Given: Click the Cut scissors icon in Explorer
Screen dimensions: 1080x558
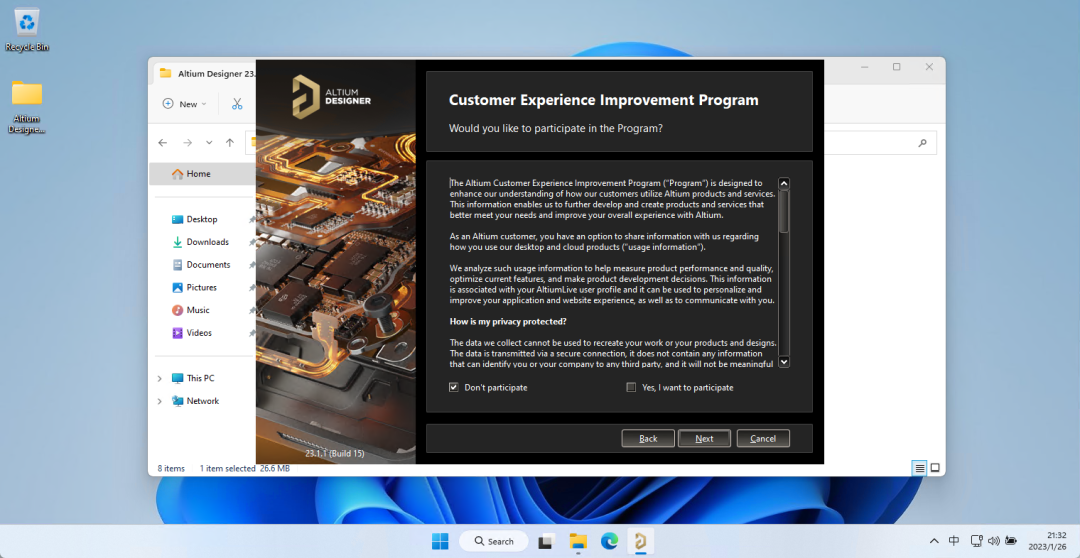Looking at the screenshot, I should click(x=237, y=104).
